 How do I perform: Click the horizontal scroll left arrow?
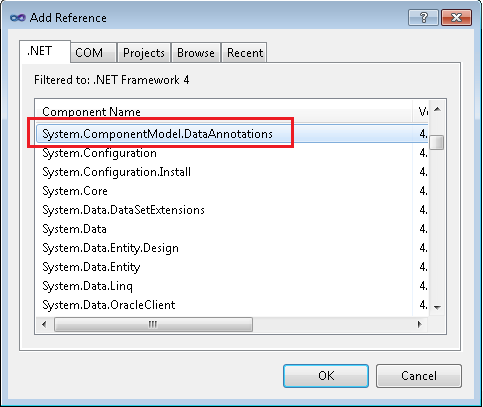click(x=44, y=324)
